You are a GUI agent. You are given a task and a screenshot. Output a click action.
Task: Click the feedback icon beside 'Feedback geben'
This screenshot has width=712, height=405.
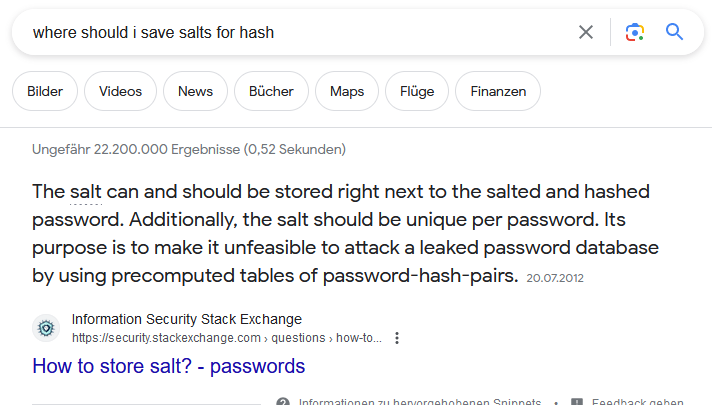576,401
